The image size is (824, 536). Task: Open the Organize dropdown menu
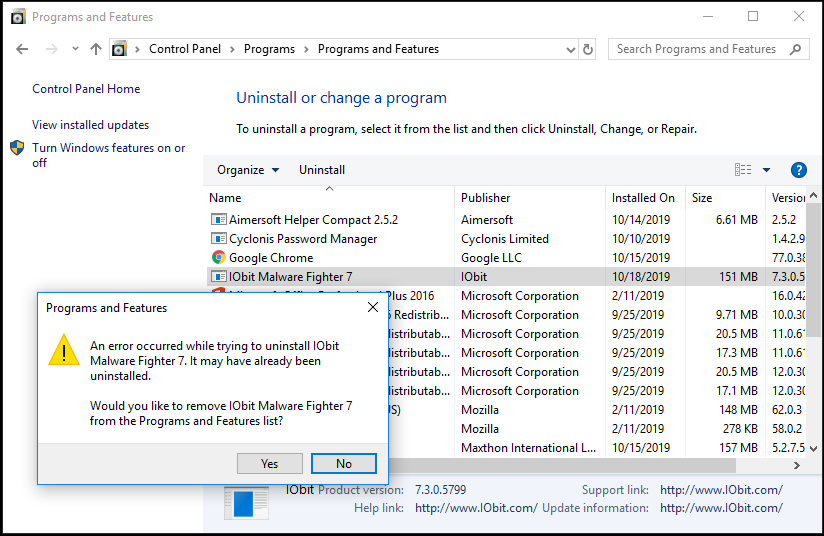point(248,170)
